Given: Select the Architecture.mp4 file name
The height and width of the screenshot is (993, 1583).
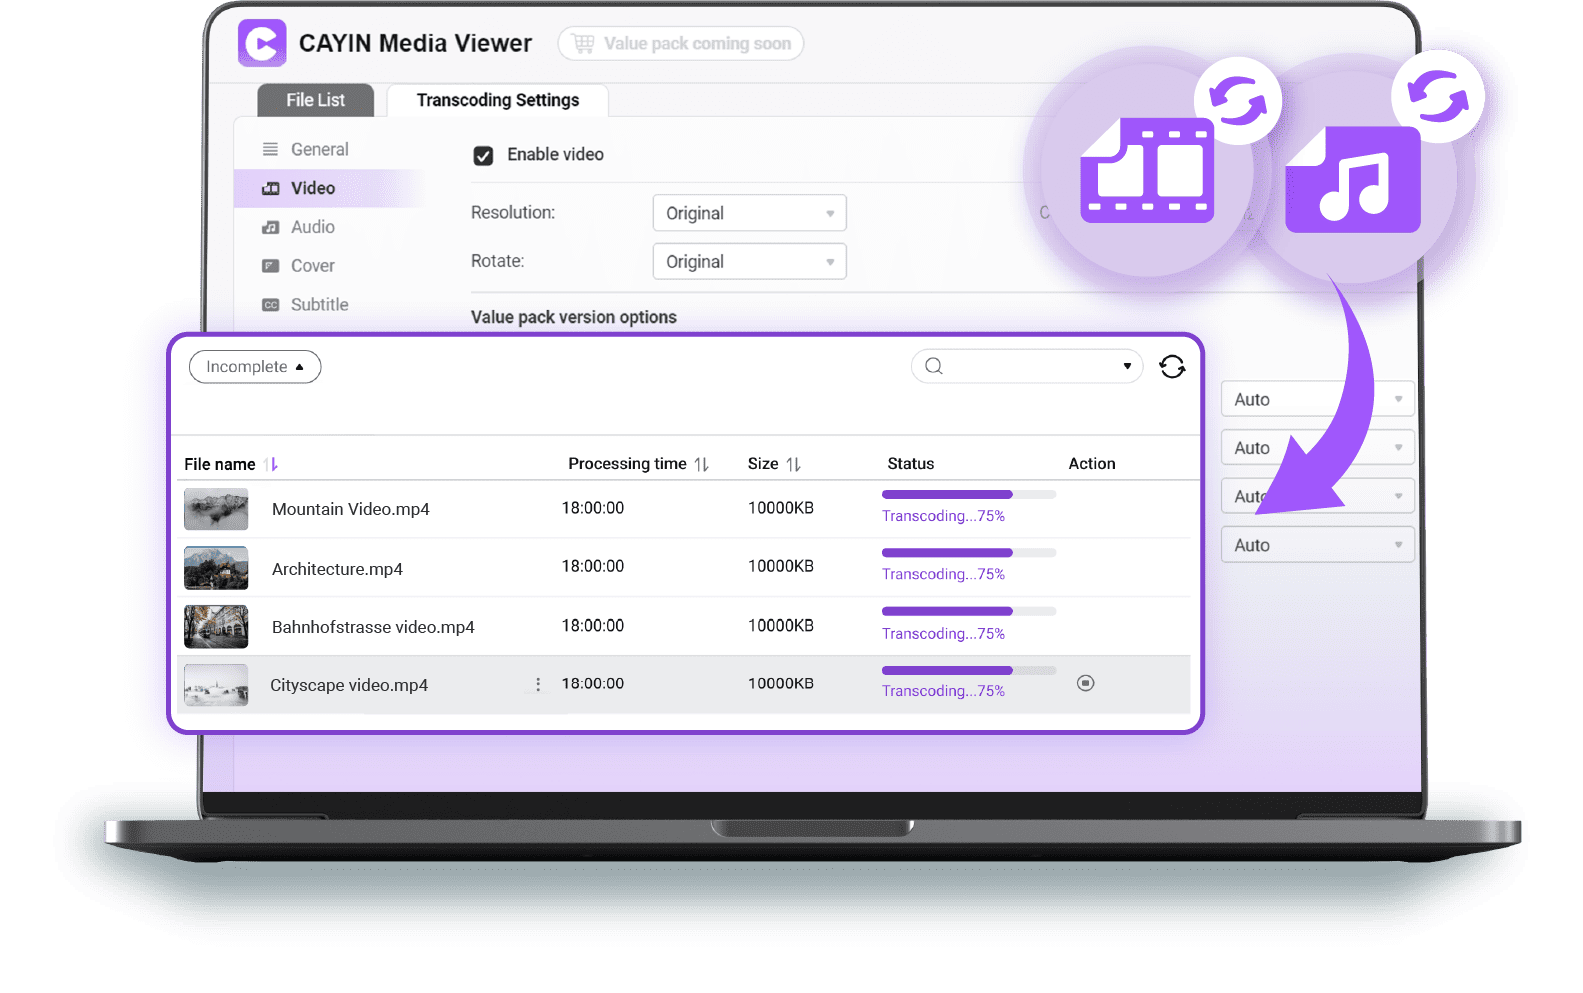Looking at the screenshot, I should pyautogui.click(x=337, y=569).
